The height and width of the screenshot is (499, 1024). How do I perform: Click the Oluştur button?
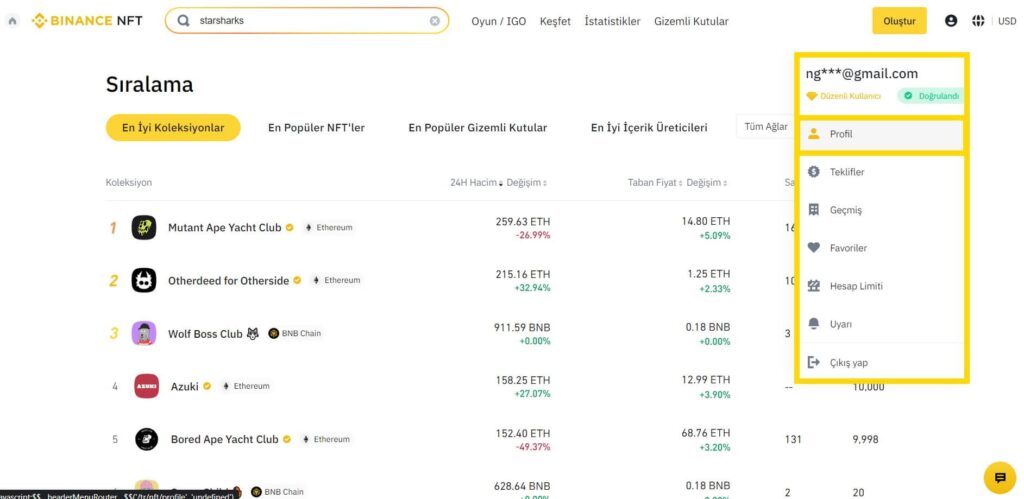pos(899,21)
